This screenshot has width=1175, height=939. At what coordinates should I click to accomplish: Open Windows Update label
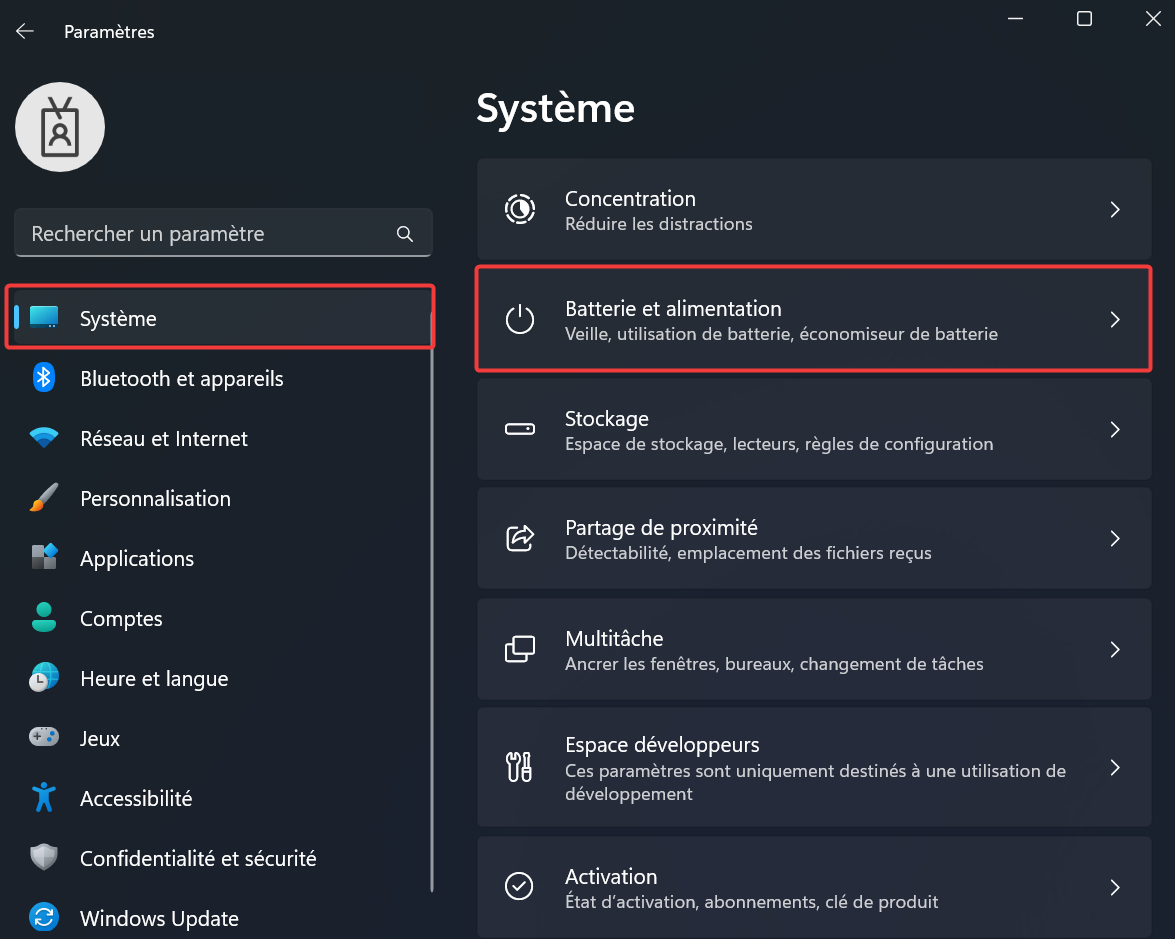point(159,919)
